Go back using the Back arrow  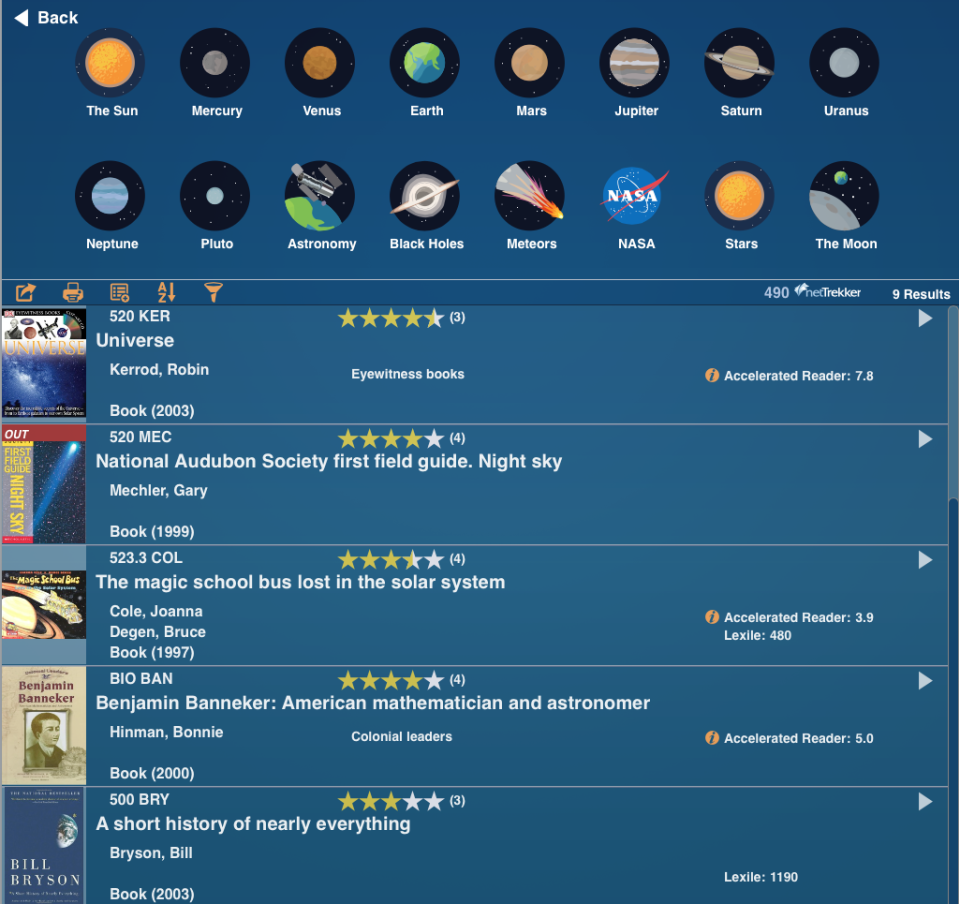click(x=46, y=18)
